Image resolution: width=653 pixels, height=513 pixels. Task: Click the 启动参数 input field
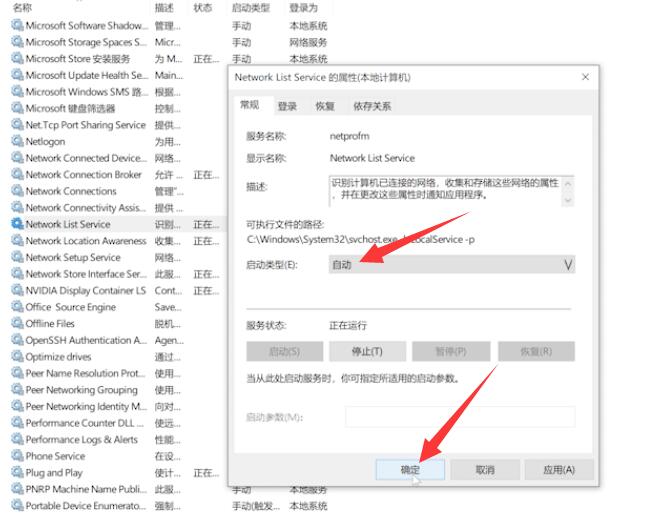tap(460, 417)
